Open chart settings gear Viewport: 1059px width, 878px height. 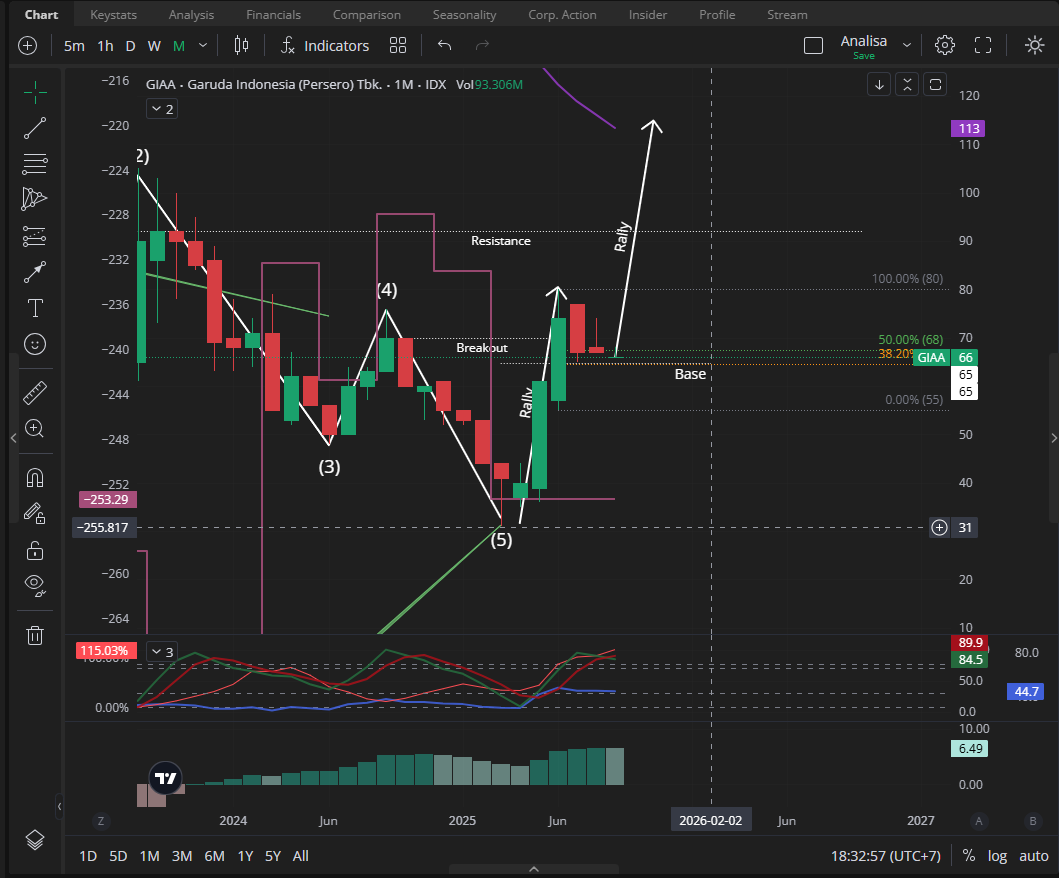pos(944,46)
